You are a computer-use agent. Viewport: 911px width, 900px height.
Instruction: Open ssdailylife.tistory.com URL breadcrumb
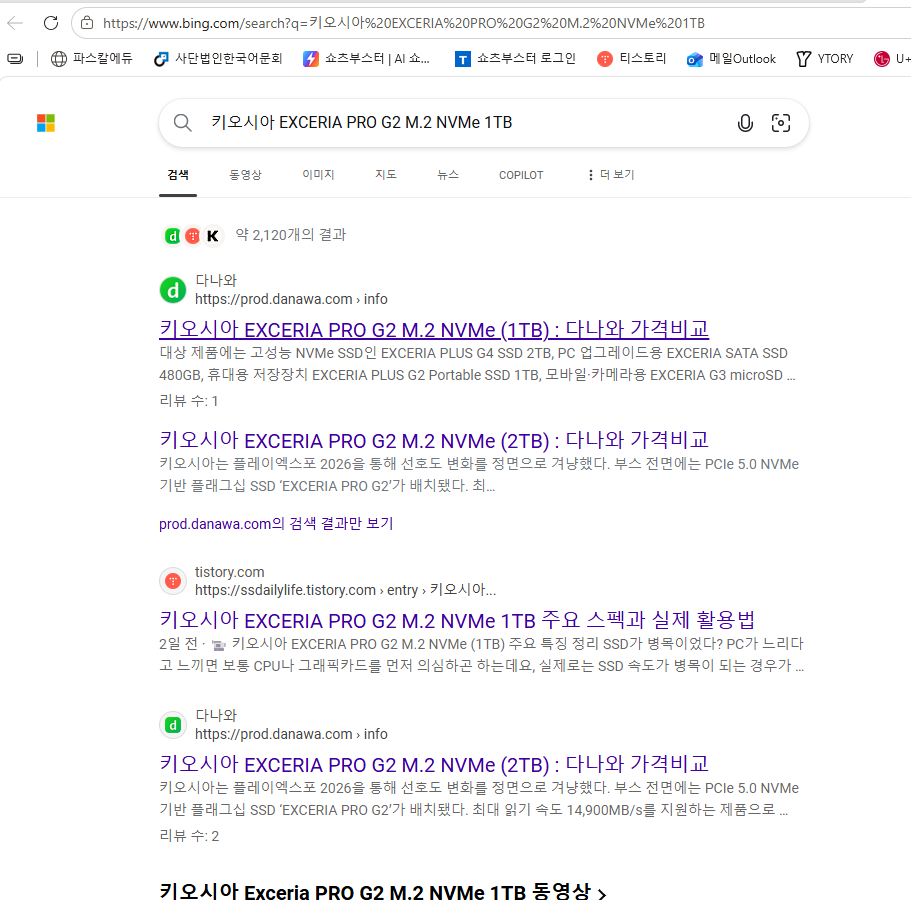point(345,590)
